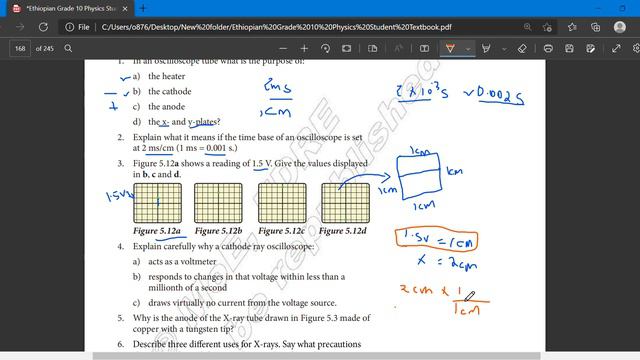Open the page view options
The width and height of the screenshot is (640, 360).
coord(372,49)
